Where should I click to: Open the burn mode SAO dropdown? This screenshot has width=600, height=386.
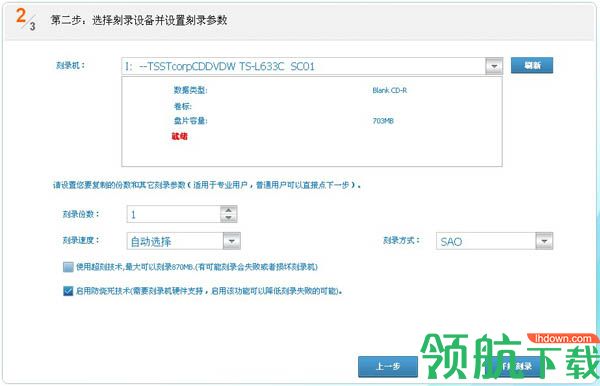click(544, 241)
